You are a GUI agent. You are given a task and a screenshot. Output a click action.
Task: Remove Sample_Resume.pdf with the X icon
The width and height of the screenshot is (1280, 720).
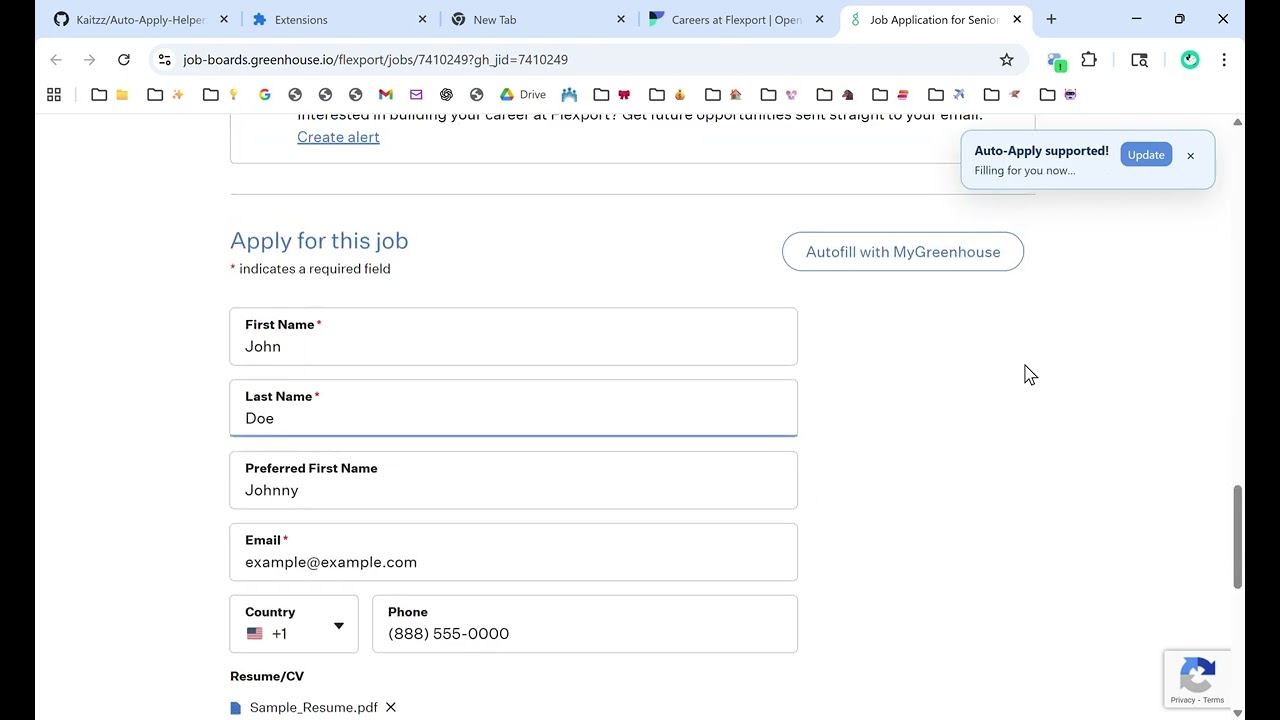[x=391, y=707]
